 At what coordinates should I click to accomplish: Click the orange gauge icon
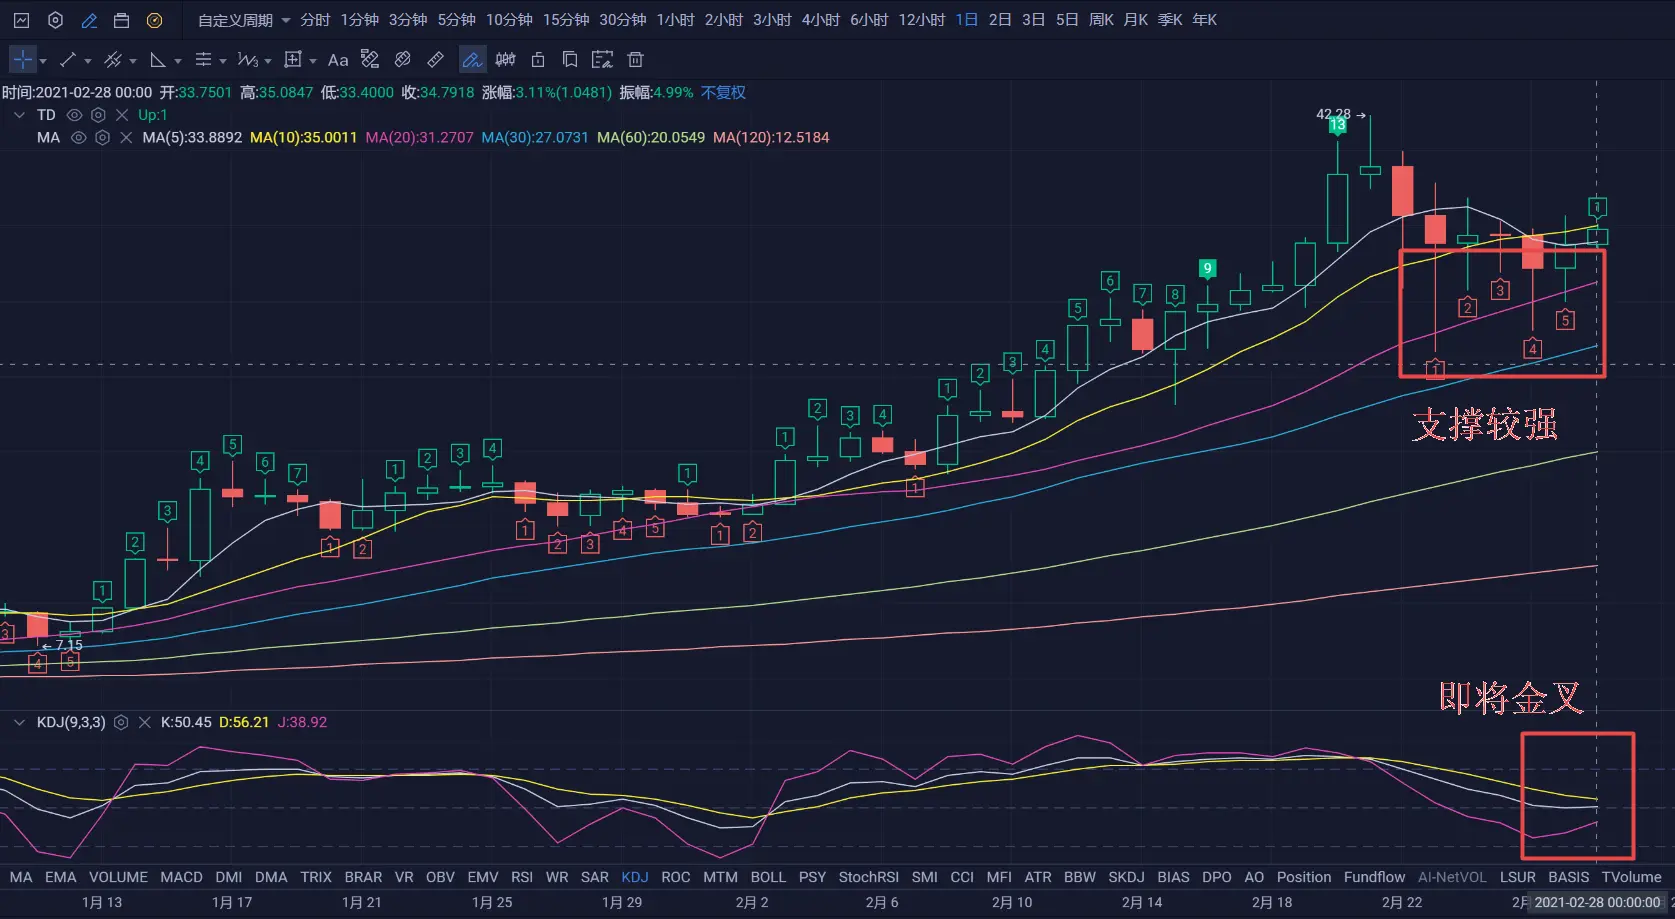pos(154,20)
